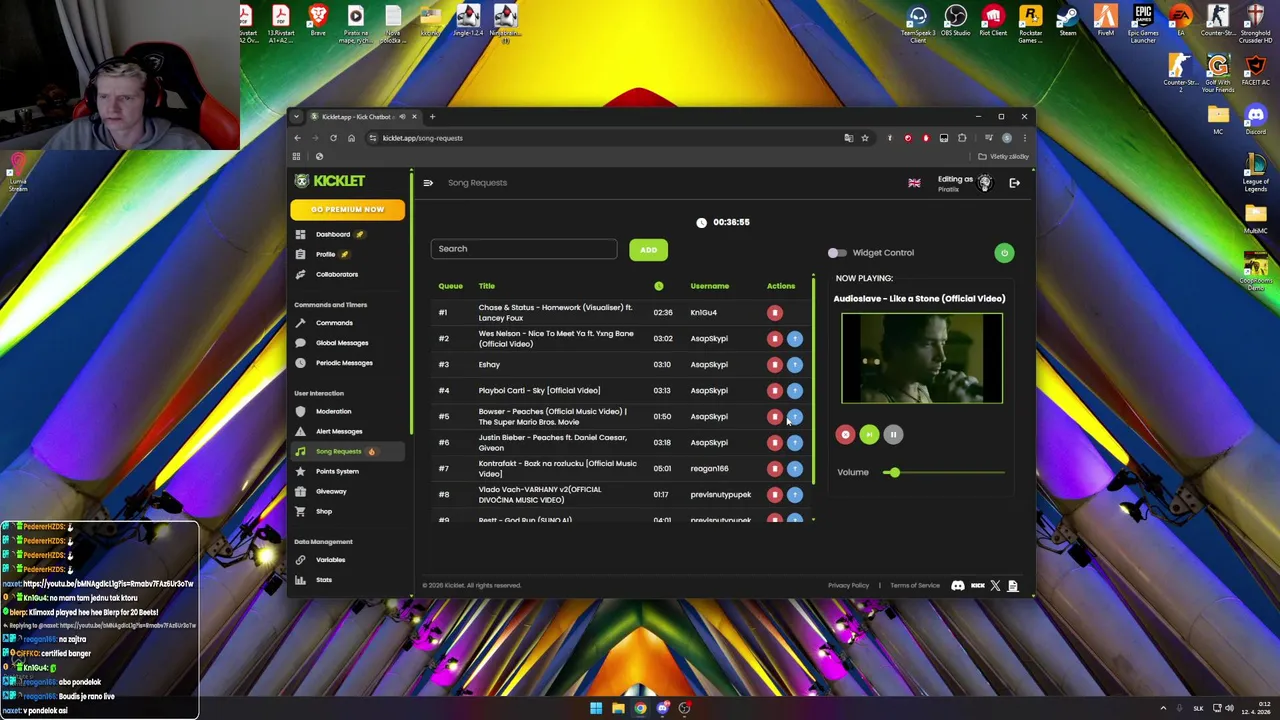The image size is (1280, 720).
Task: Open Privacy Policy link
Action: 848,586
